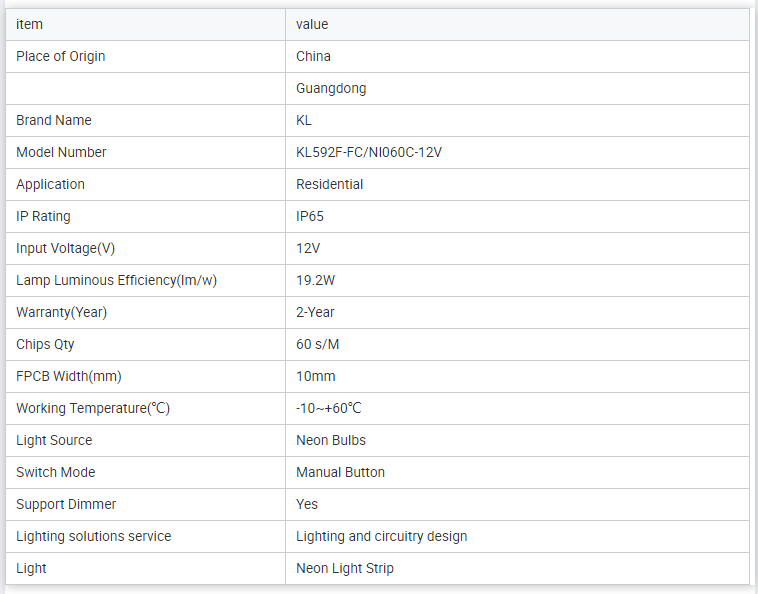The height and width of the screenshot is (594, 758).
Task: Select the Brand Name row label
Action: tap(54, 120)
